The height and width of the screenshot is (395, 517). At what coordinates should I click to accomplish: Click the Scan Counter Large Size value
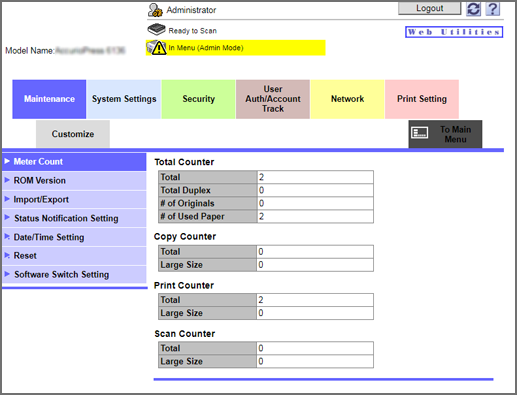coord(315,361)
